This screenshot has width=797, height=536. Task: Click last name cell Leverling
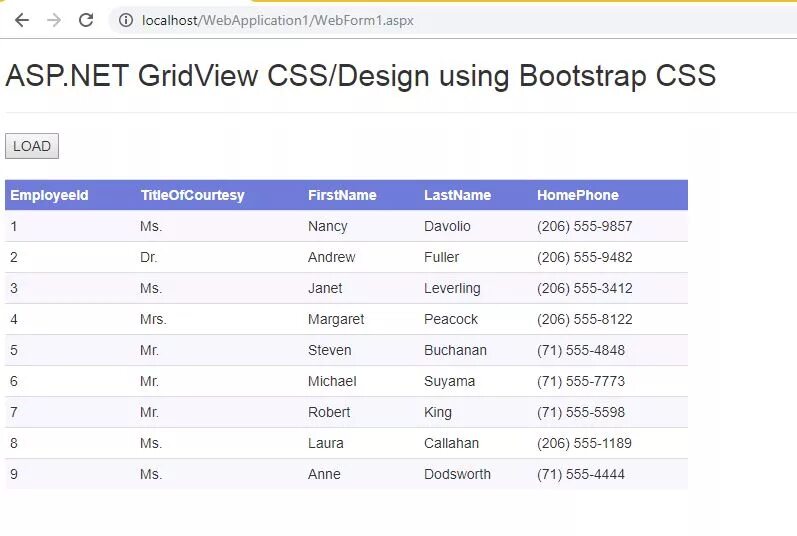click(x=452, y=288)
